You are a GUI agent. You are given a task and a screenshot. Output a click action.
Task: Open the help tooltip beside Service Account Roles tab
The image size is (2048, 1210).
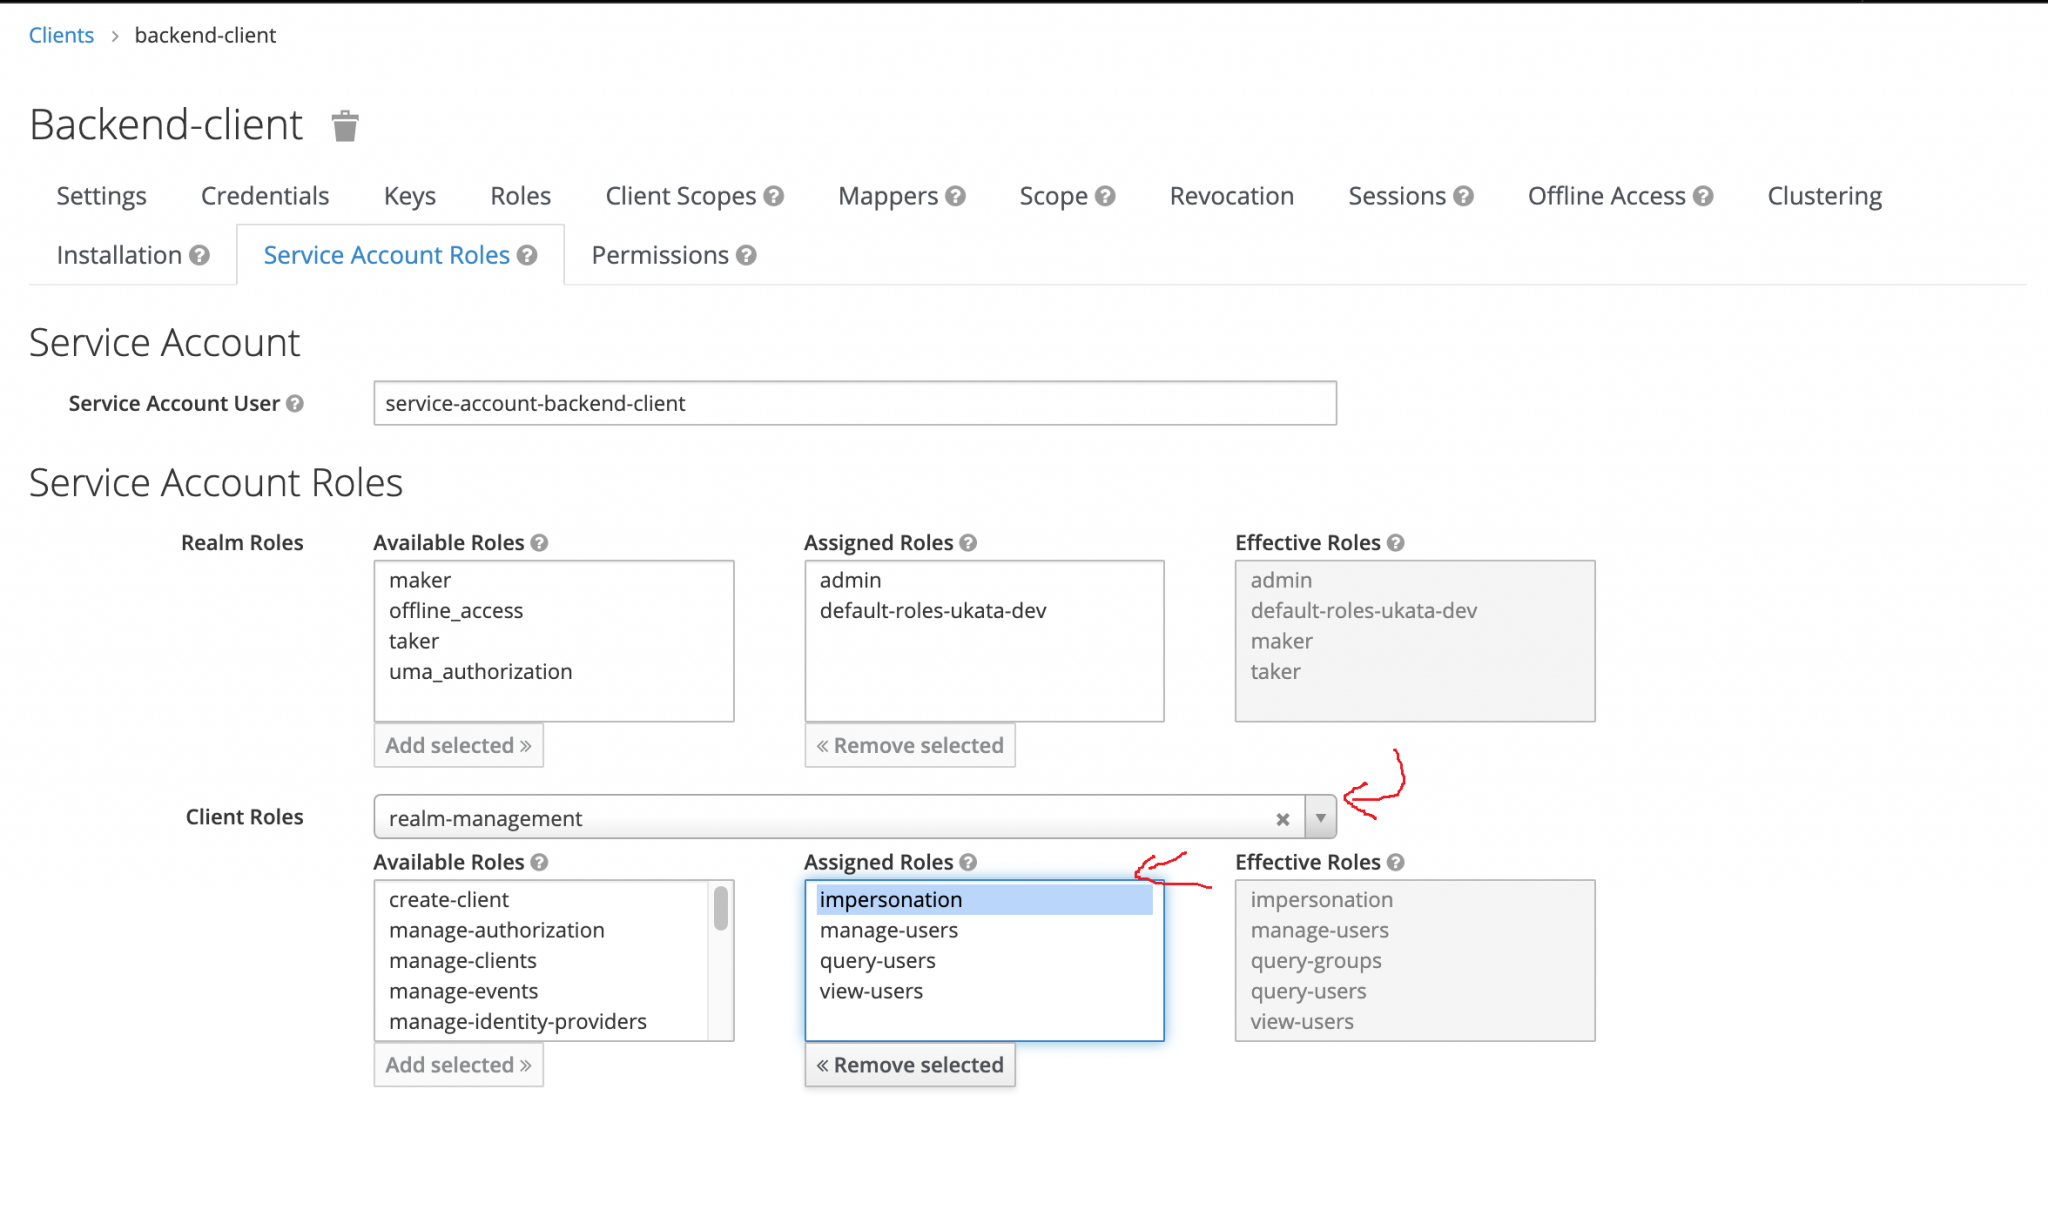click(x=527, y=255)
